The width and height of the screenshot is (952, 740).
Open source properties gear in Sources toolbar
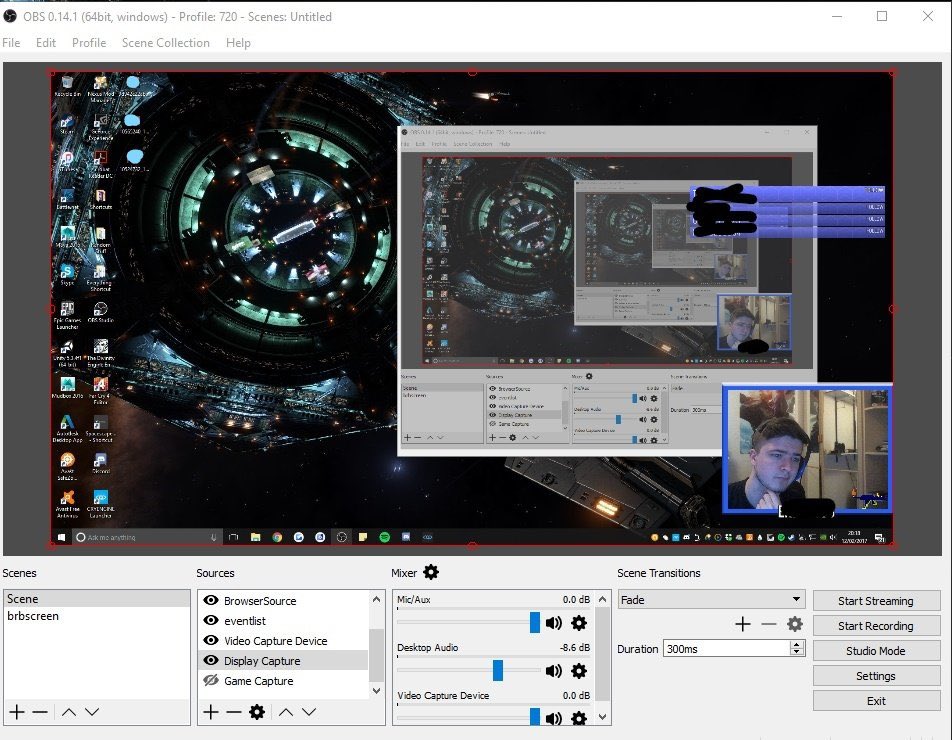(x=257, y=711)
